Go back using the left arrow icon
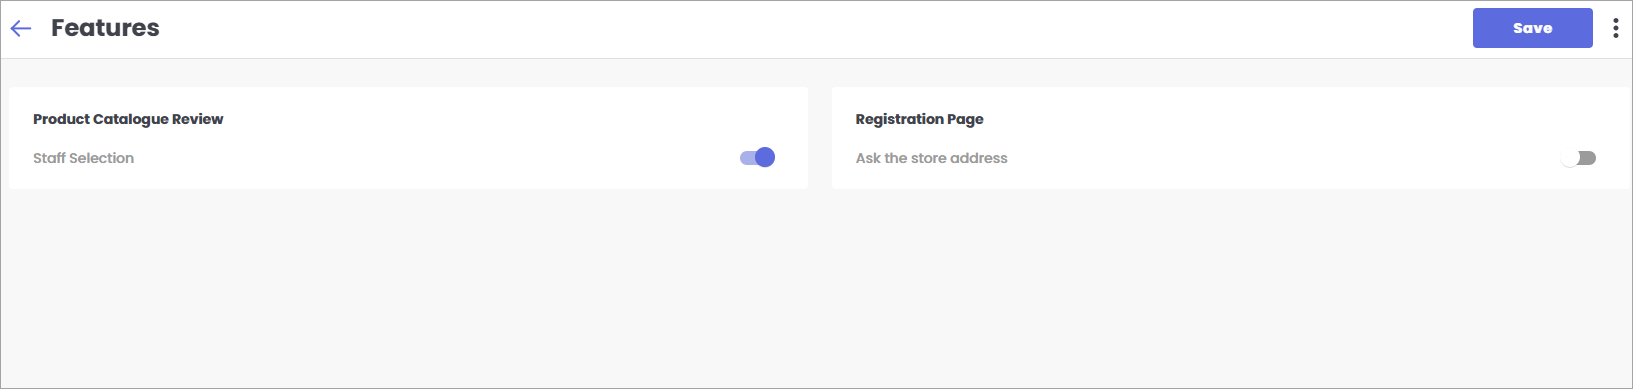The image size is (1633, 389). 21,28
